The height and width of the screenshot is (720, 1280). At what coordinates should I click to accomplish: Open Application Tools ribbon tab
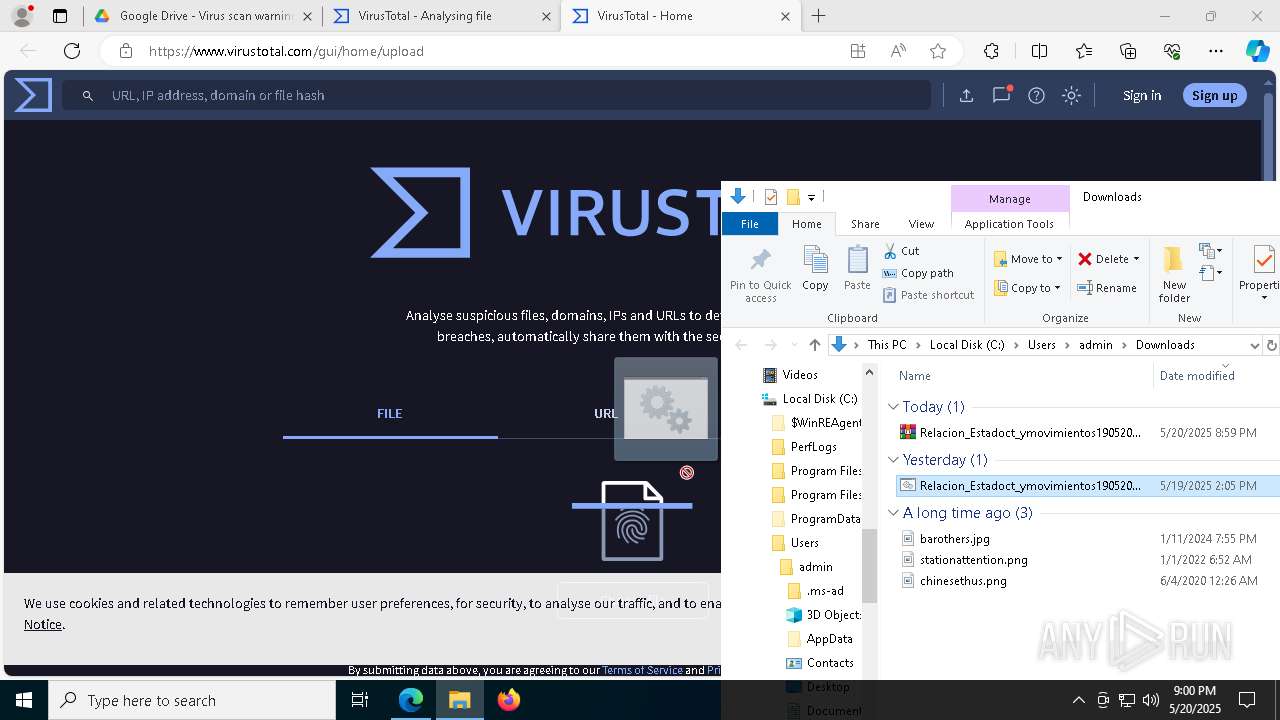[1009, 224]
